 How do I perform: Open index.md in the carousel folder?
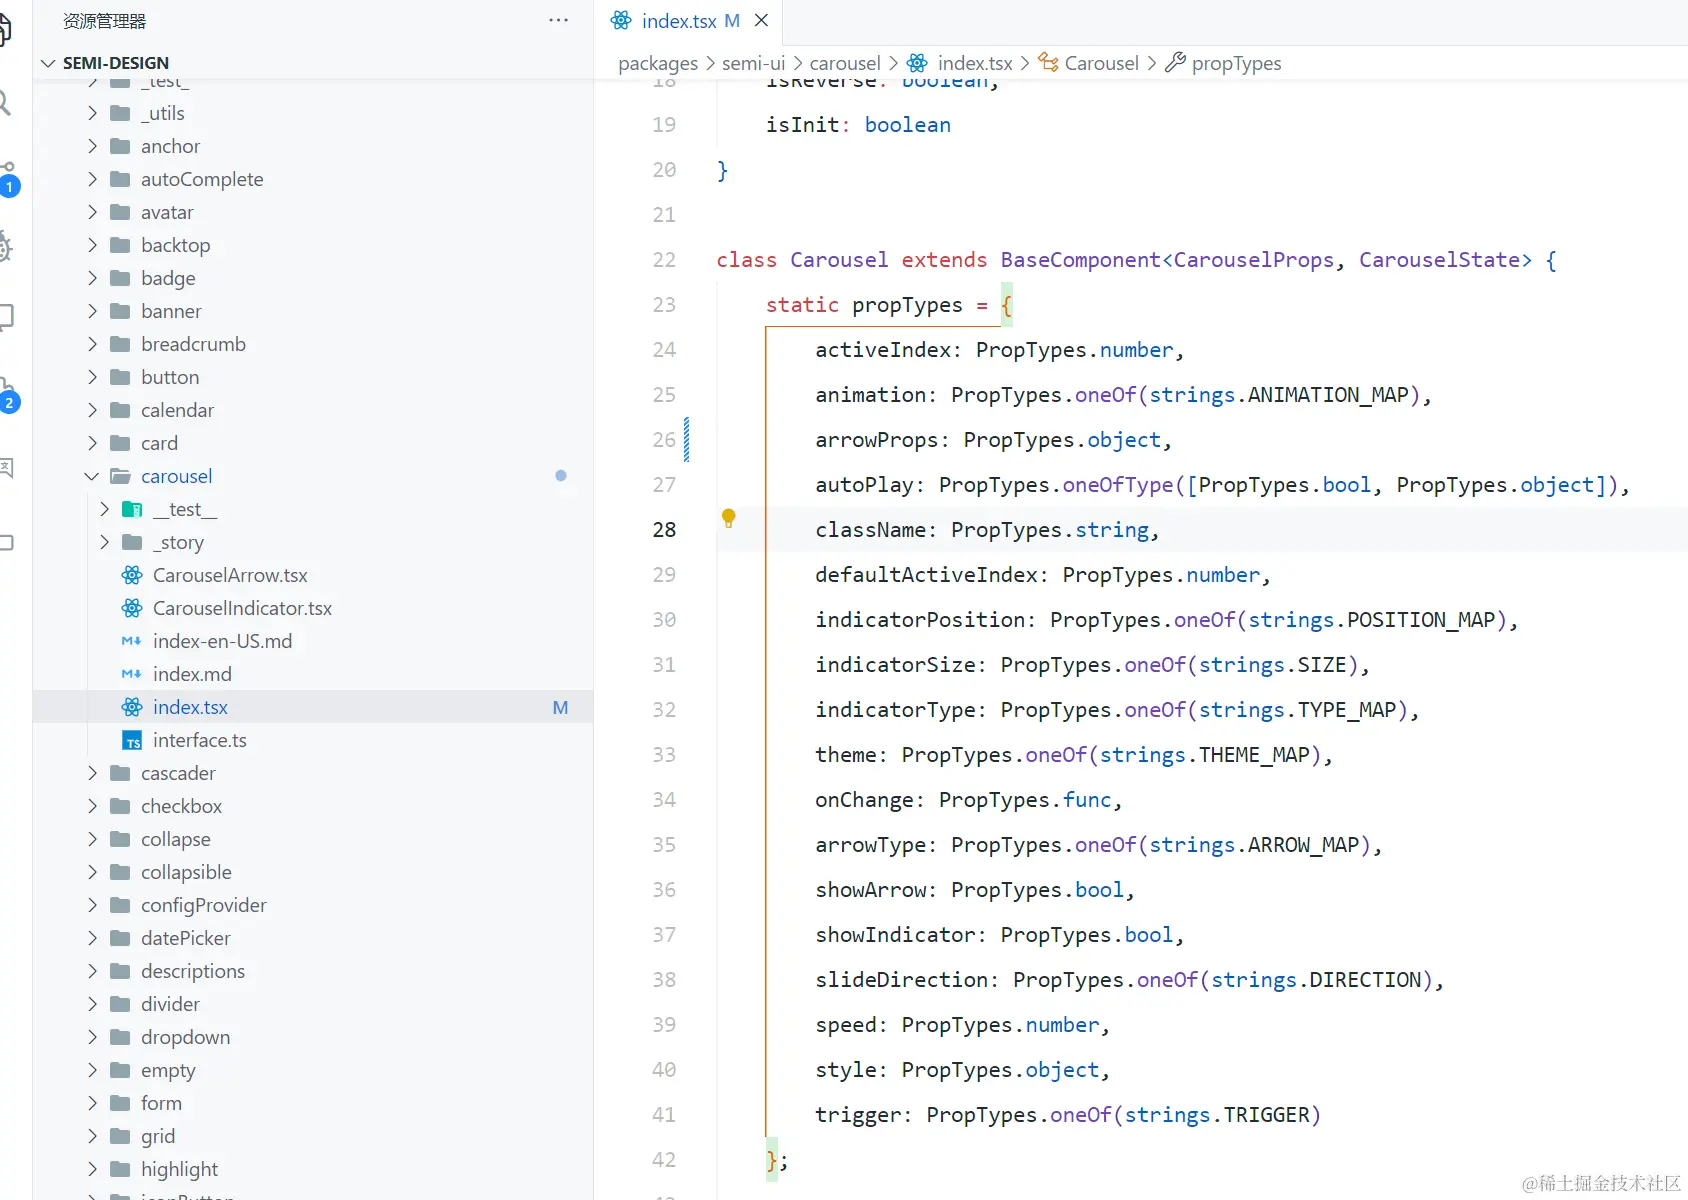[x=192, y=674]
